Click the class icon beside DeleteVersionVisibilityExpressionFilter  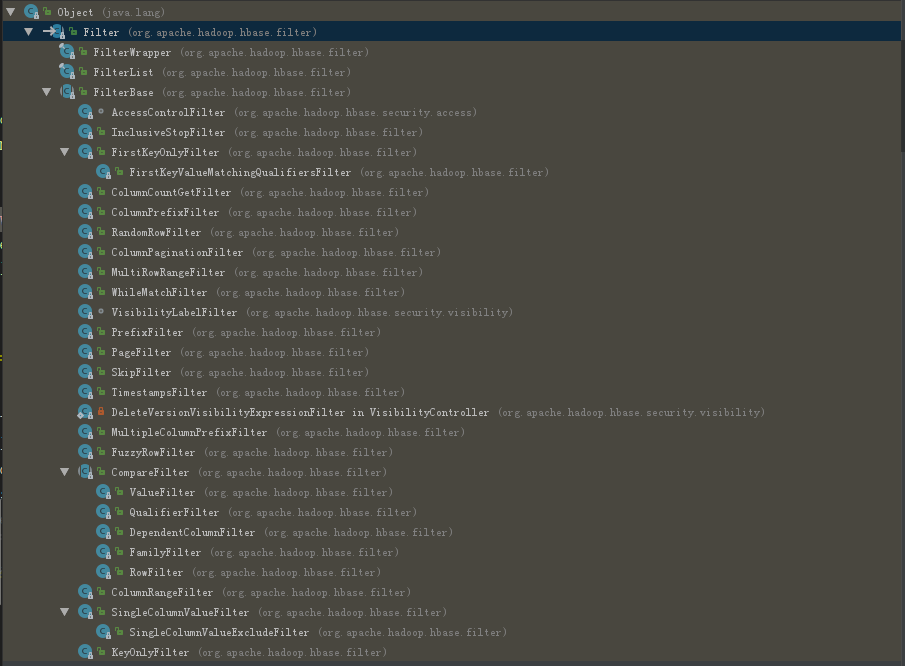(85, 412)
